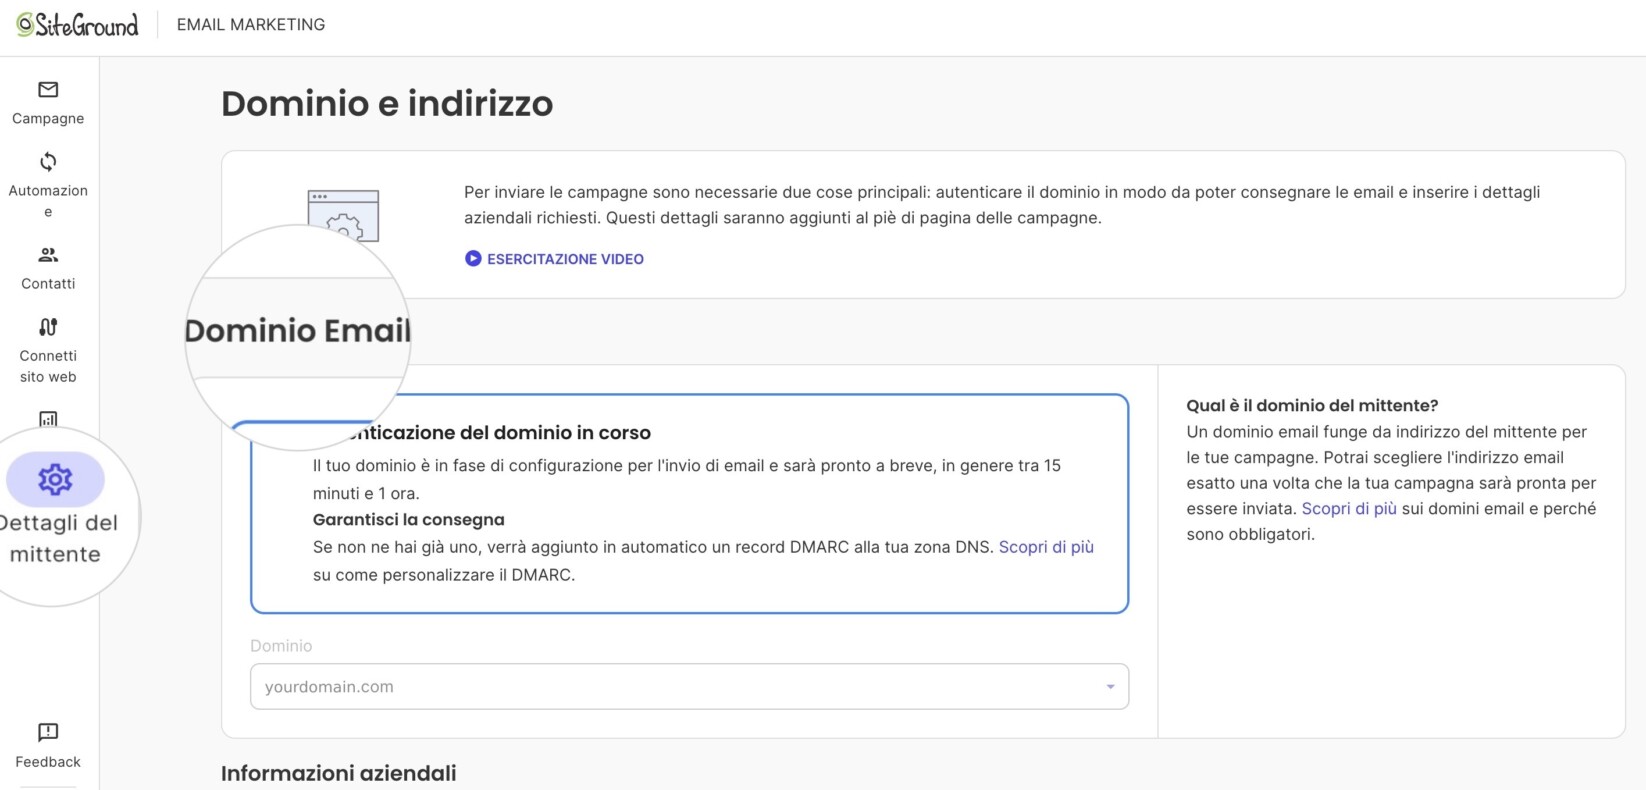Open the statistics chart icon in sidebar
The height and width of the screenshot is (790, 1646).
[x=48, y=419]
